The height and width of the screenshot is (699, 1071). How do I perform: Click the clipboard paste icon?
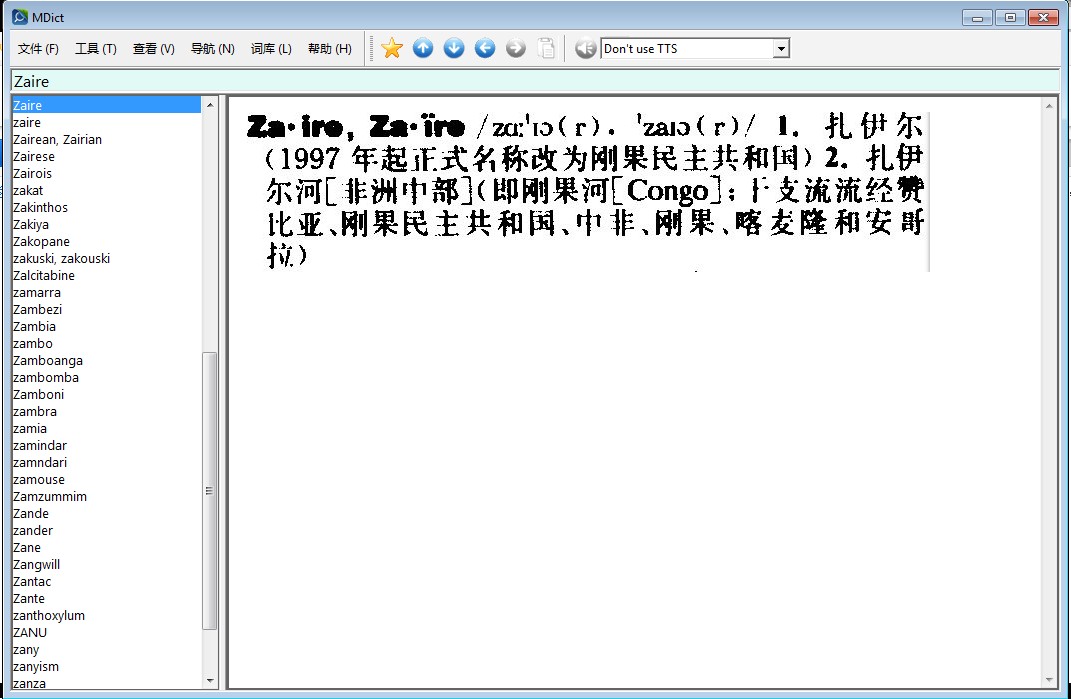[x=546, y=48]
